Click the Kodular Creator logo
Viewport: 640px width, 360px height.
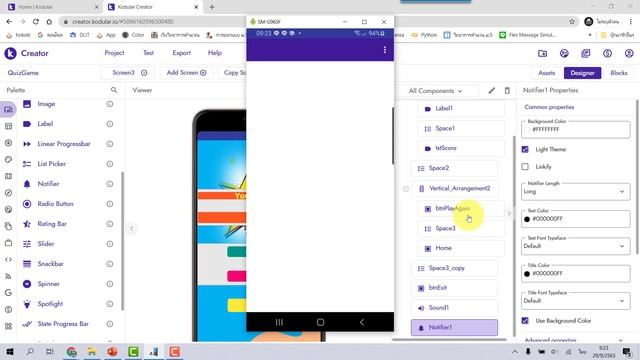(x=10, y=53)
